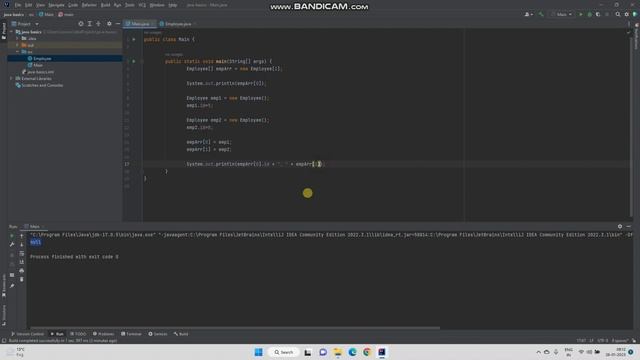Open the File menu

[x=18, y=5]
